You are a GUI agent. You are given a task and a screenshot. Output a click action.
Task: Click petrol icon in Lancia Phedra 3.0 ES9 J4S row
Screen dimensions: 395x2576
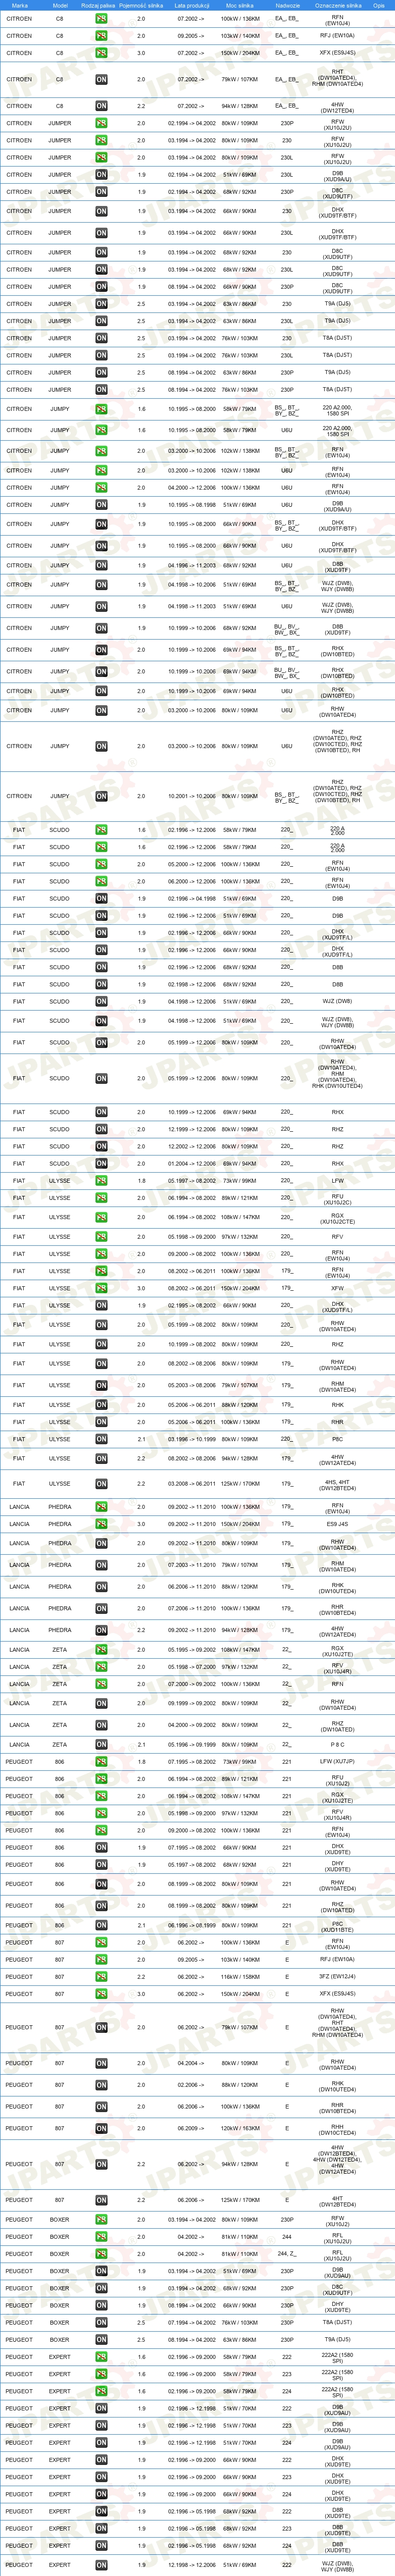[101, 1524]
